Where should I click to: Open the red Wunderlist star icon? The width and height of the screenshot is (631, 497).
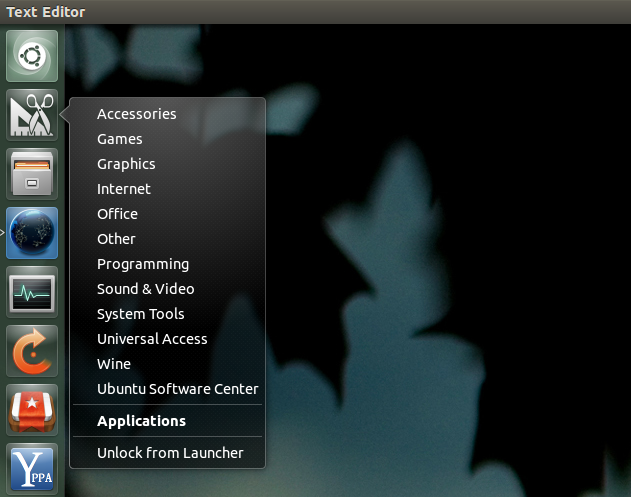tap(32, 410)
